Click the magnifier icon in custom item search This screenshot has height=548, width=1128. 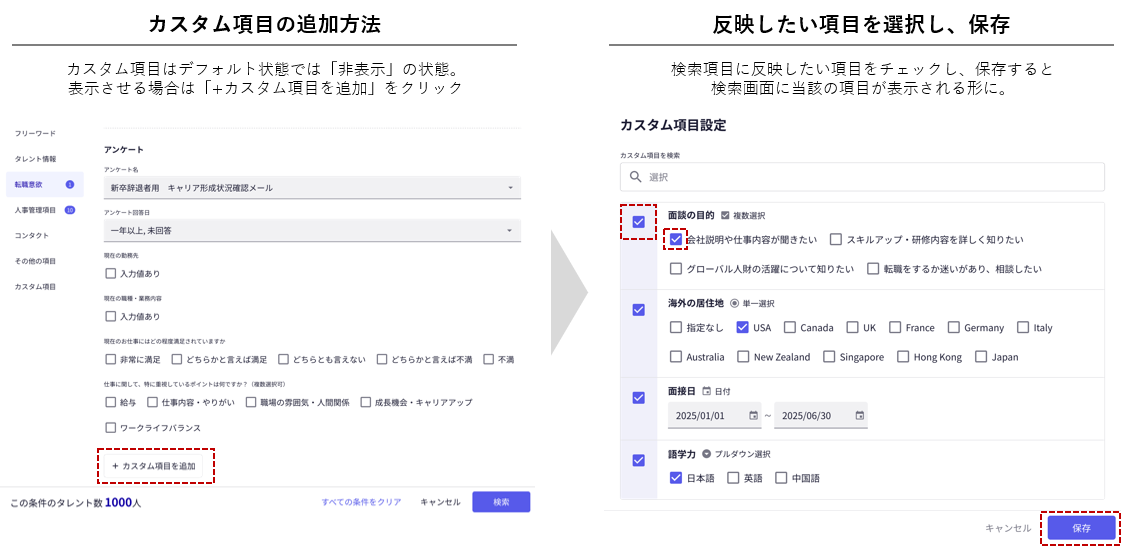[x=634, y=177]
